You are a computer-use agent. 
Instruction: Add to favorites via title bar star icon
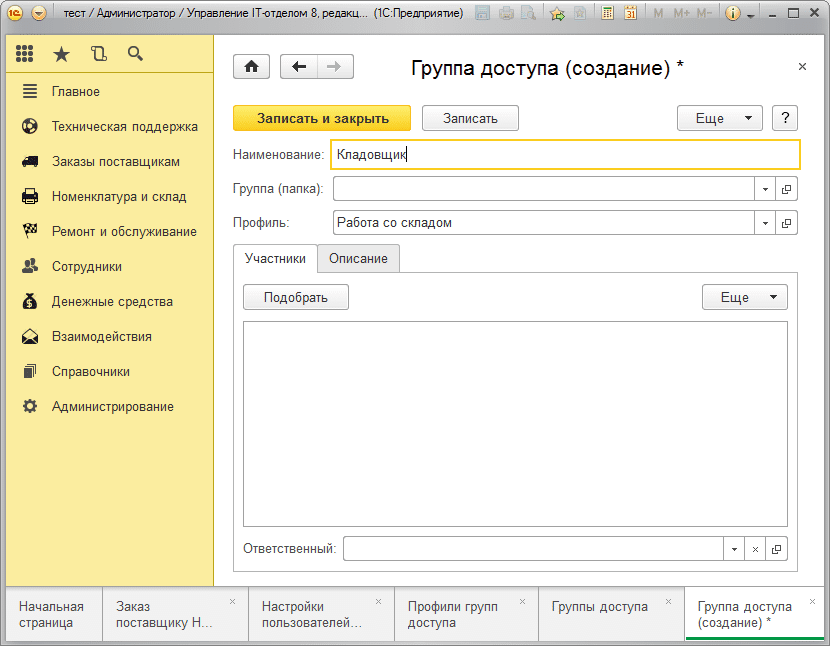coord(557,13)
